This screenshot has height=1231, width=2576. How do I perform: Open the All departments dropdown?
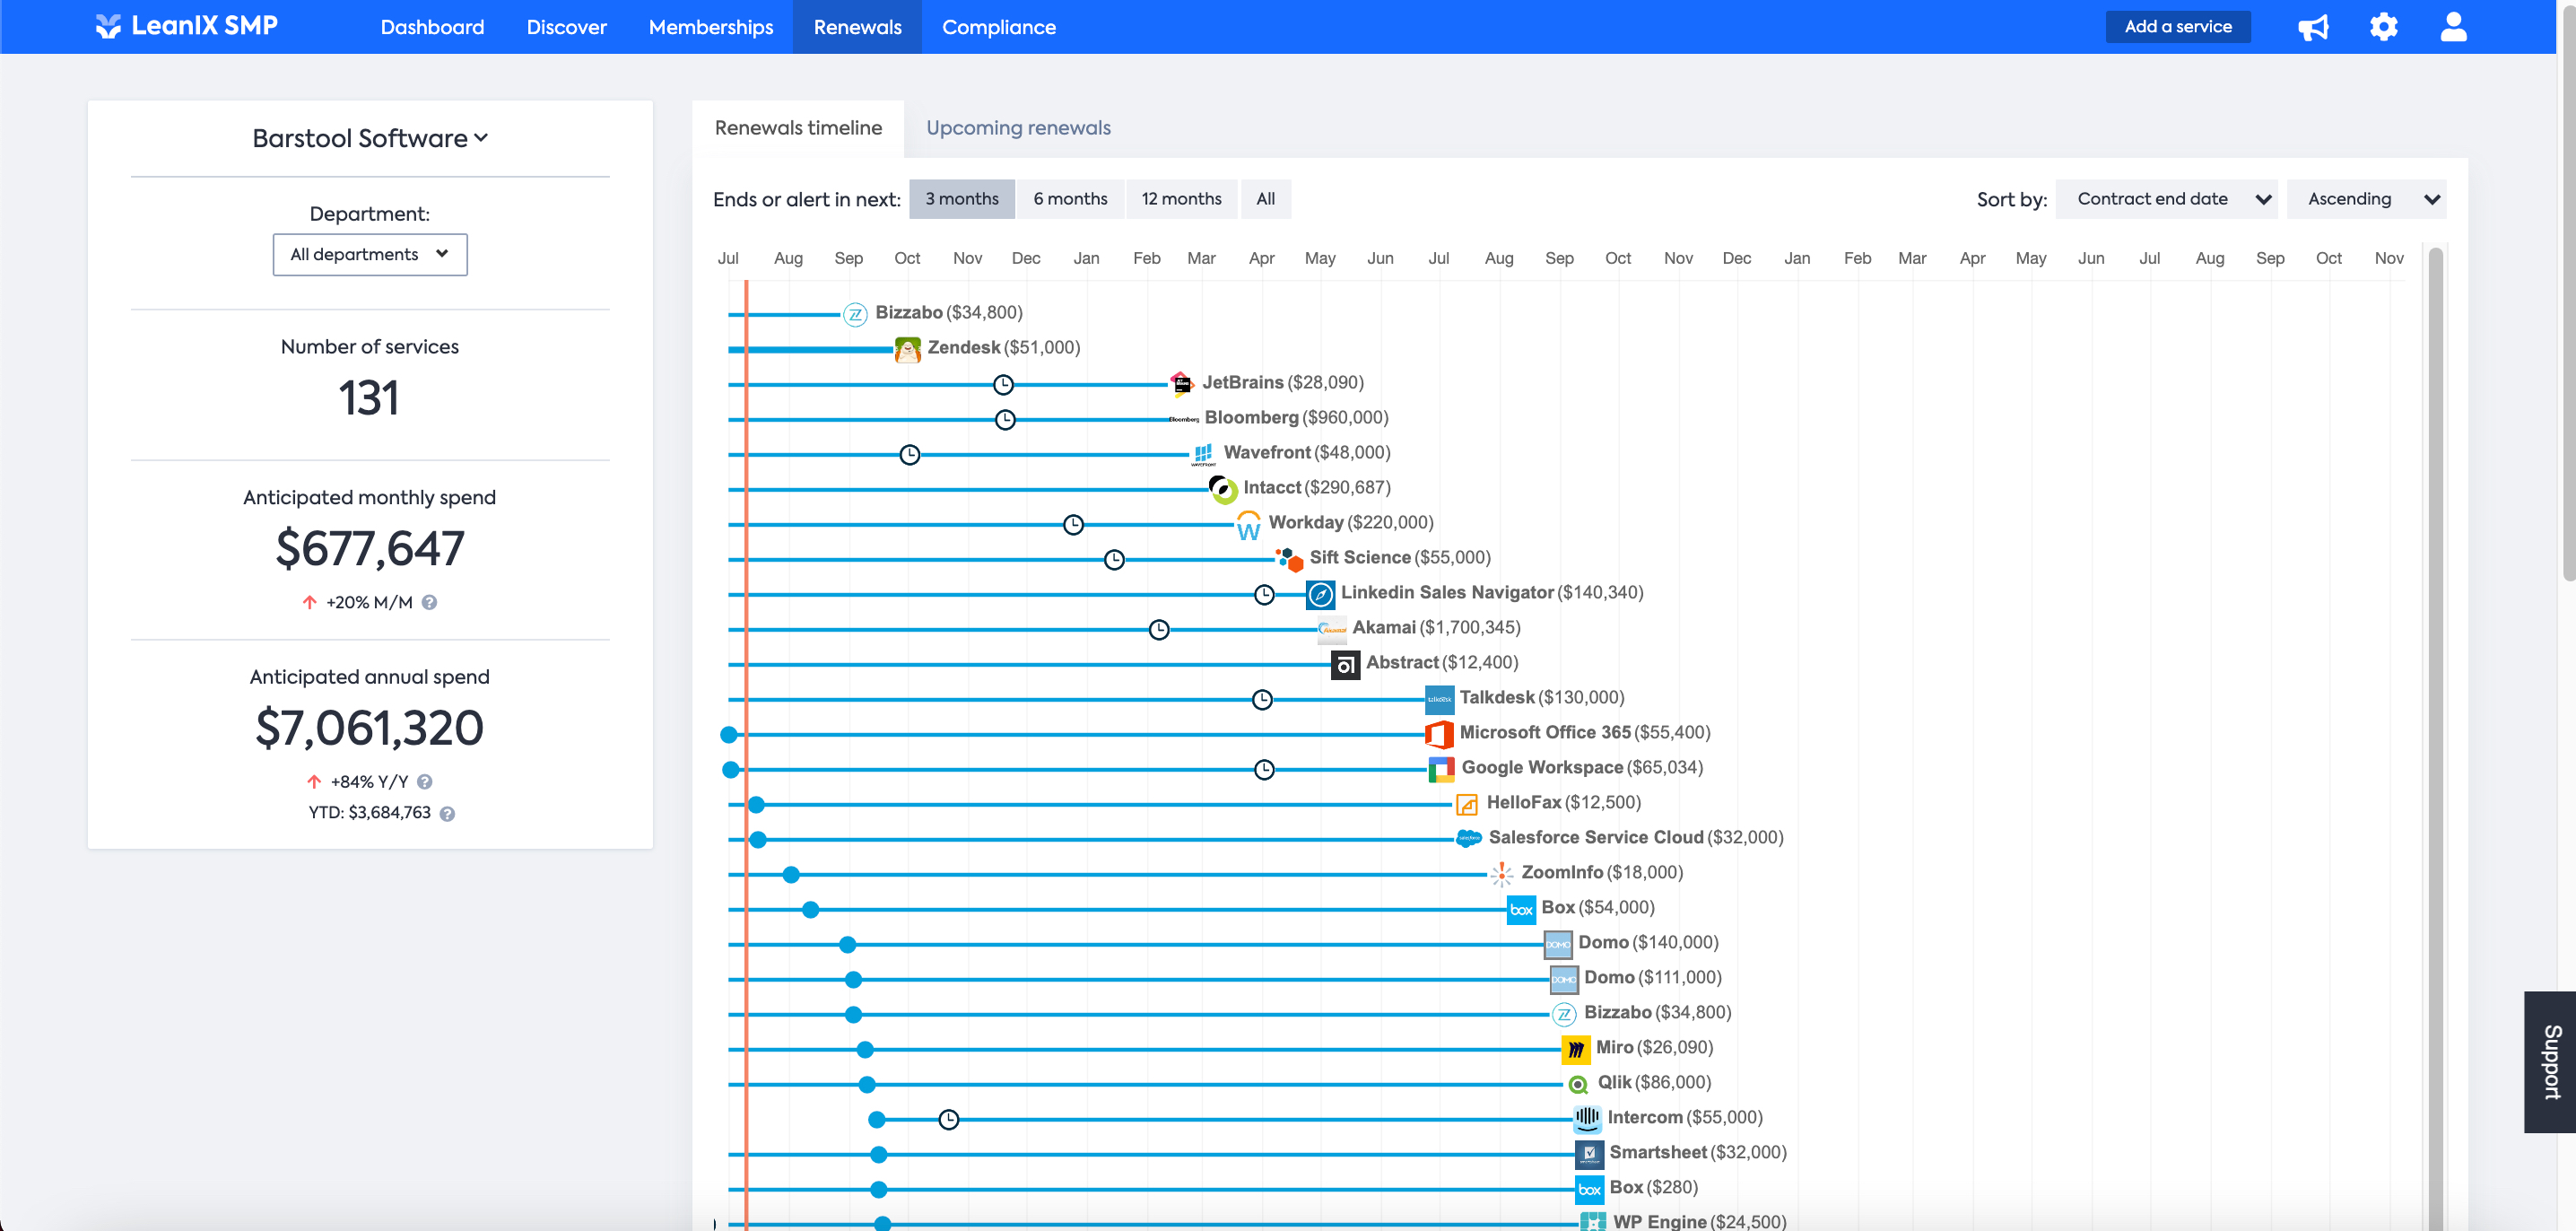[x=370, y=255]
